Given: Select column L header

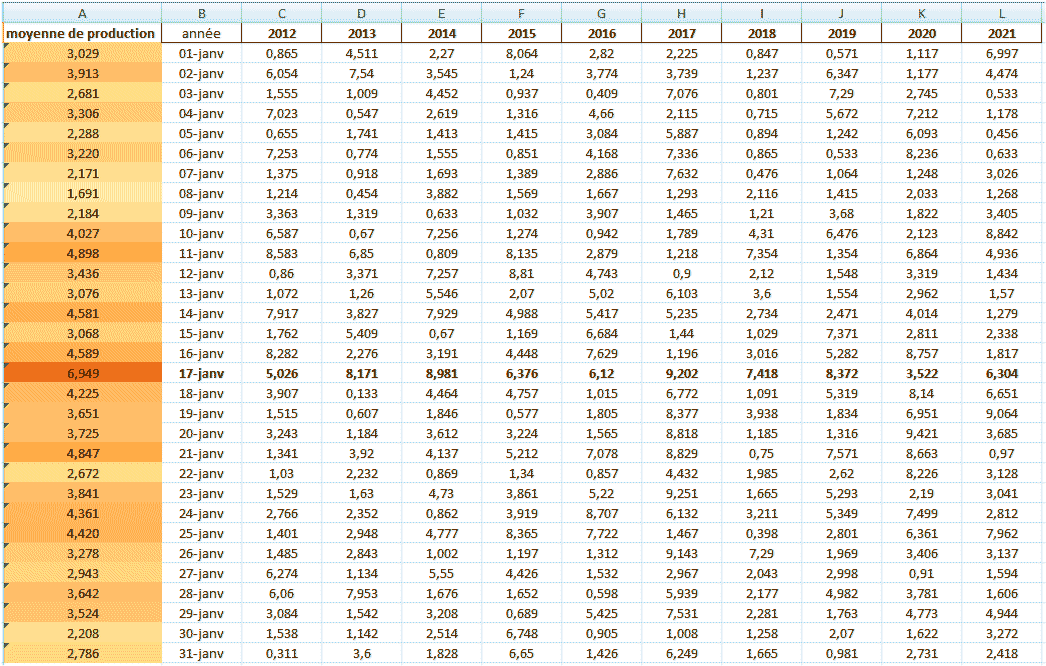Looking at the screenshot, I should coord(1001,13).
